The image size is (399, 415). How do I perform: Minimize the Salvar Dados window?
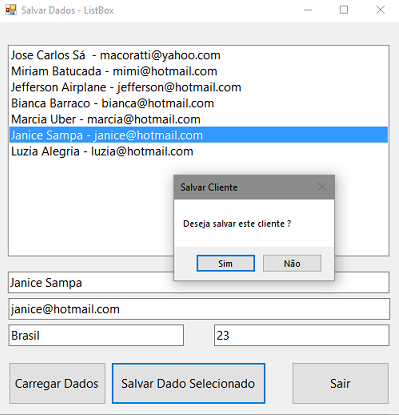coord(308,10)
